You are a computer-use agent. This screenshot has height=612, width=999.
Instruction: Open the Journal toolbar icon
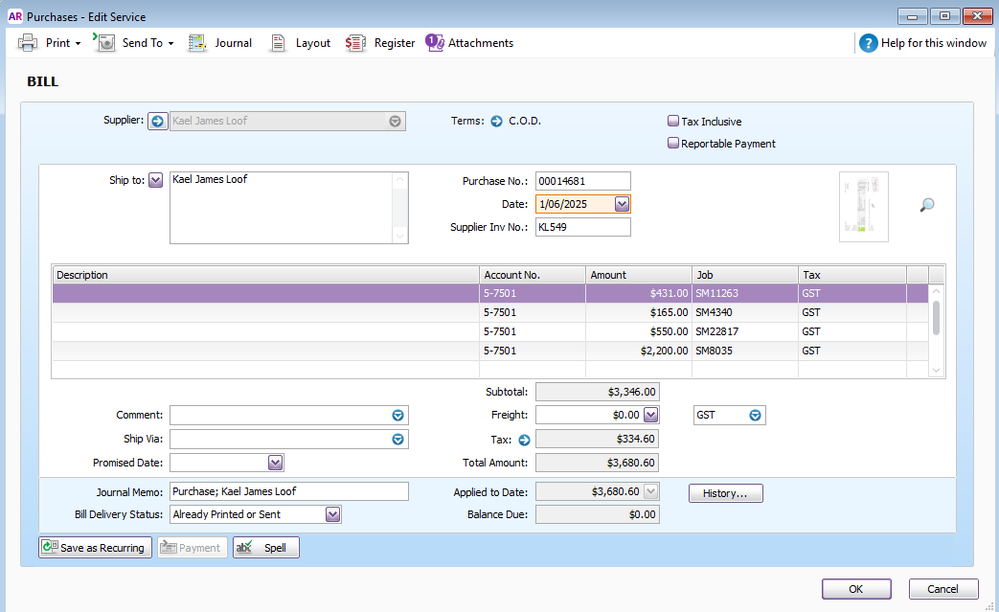(198, 43)
